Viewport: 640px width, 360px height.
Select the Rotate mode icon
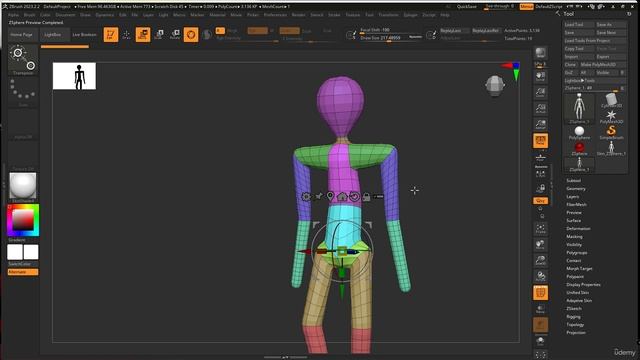(175, 35)
